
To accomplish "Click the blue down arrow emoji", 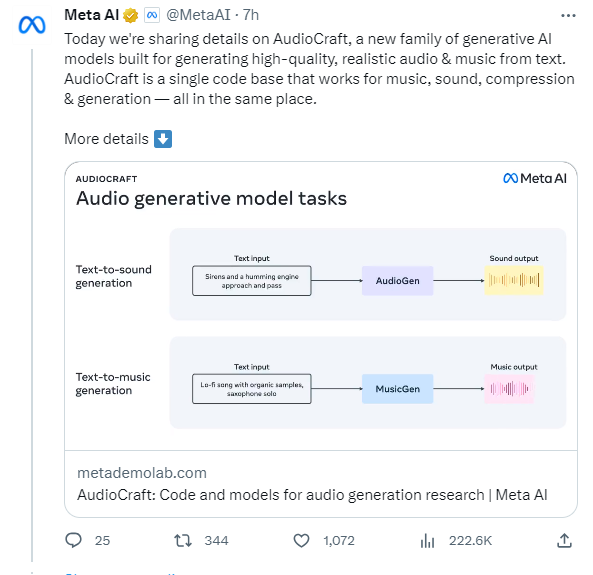I will click(163, 139).
